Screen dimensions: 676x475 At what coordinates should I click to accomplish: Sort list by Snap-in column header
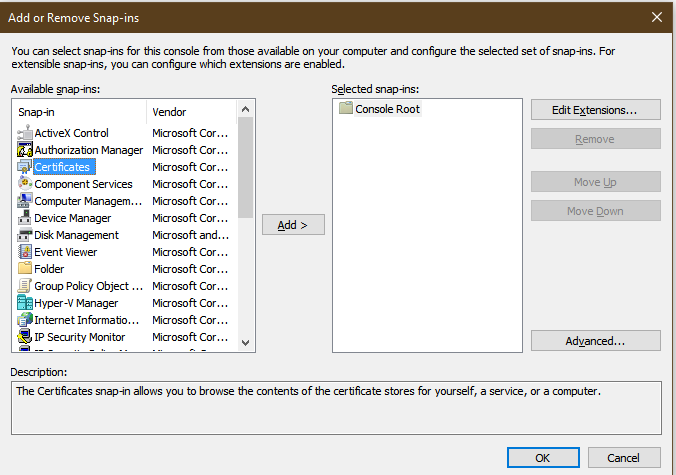[x=80, y=112]
